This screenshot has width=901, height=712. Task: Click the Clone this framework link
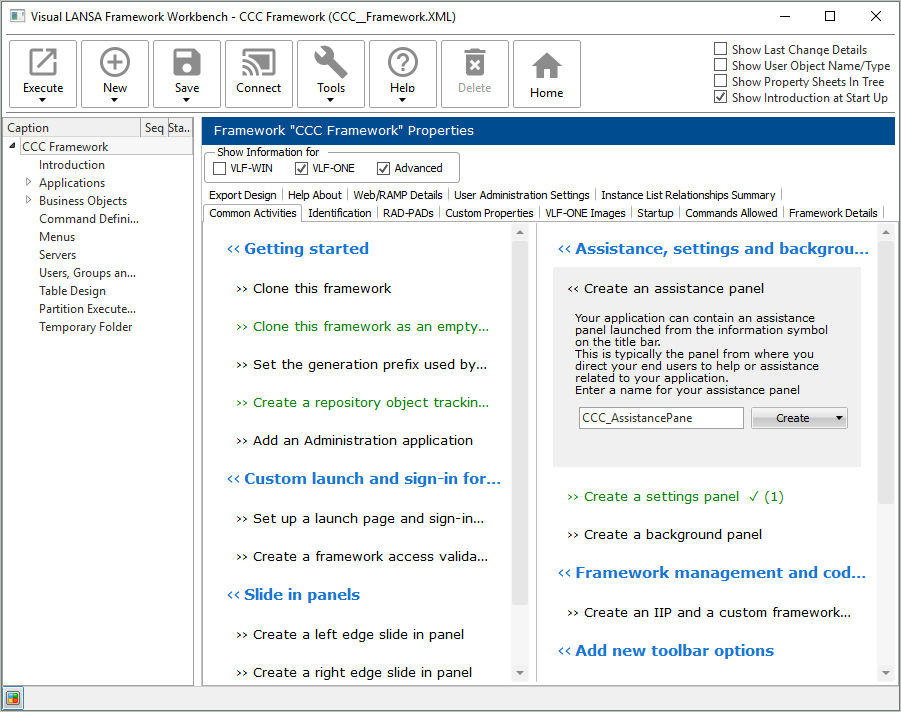322,289
